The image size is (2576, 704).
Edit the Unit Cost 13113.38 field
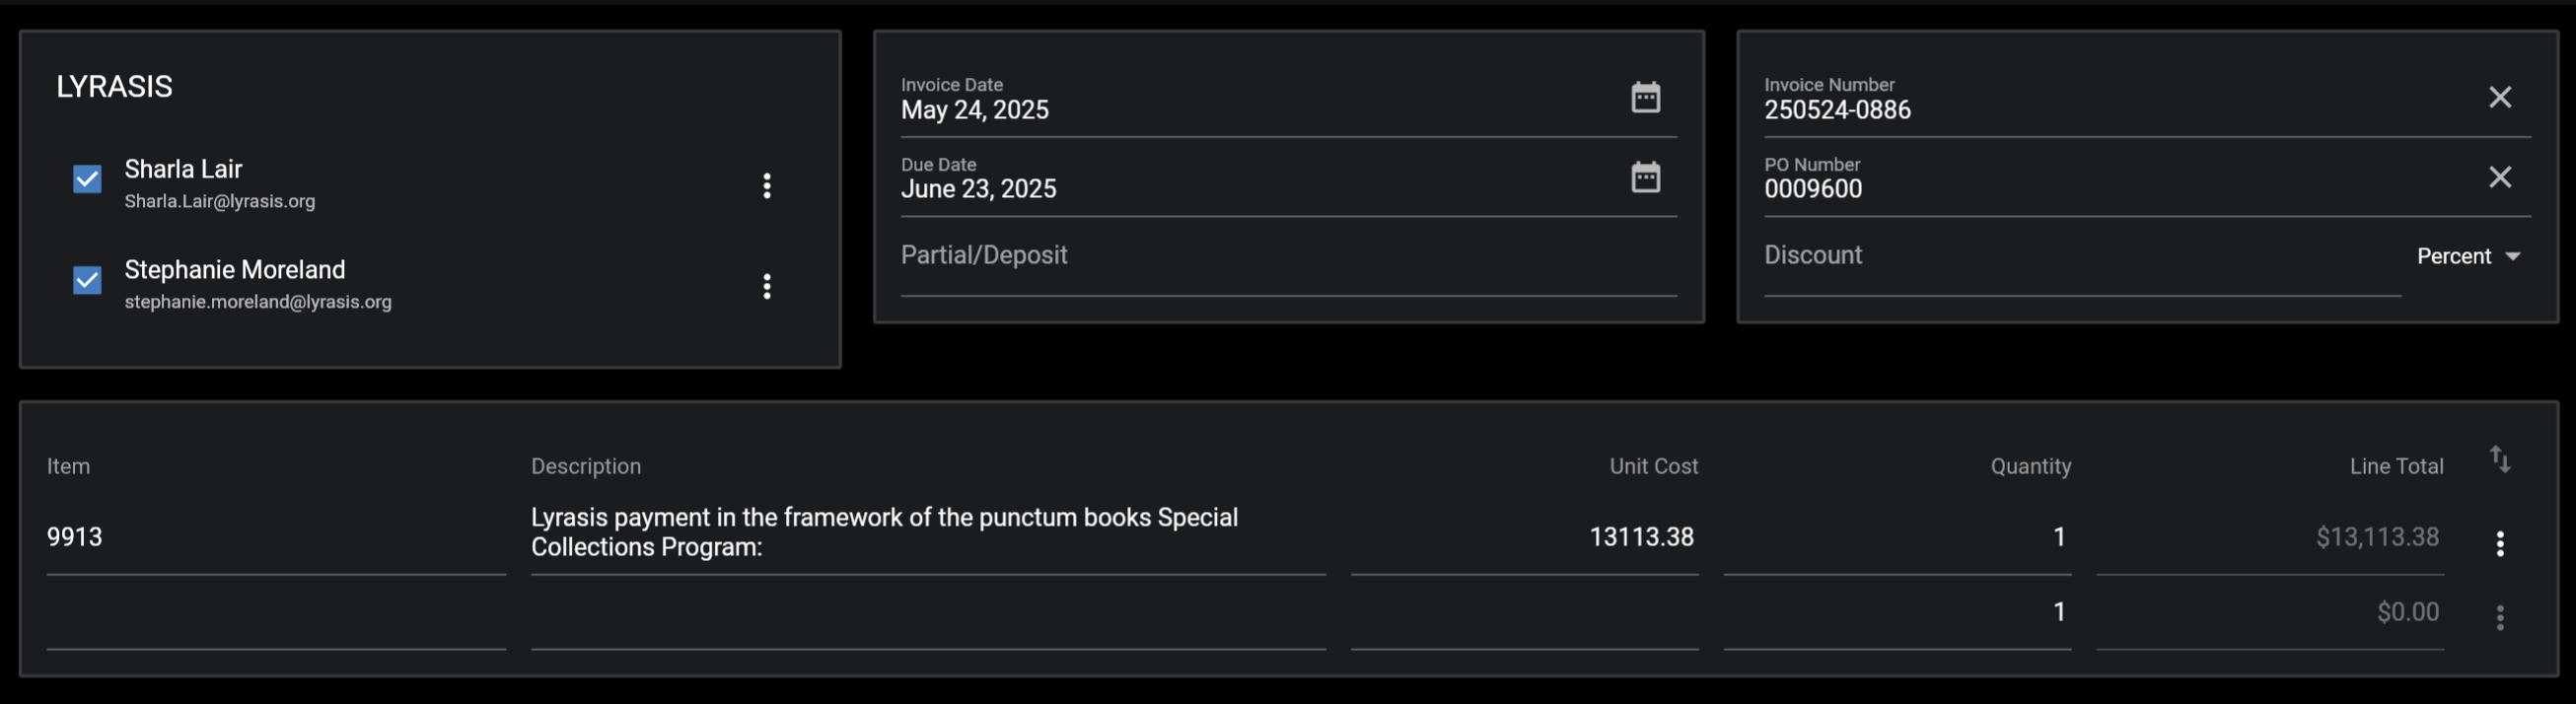[1524, 538]
